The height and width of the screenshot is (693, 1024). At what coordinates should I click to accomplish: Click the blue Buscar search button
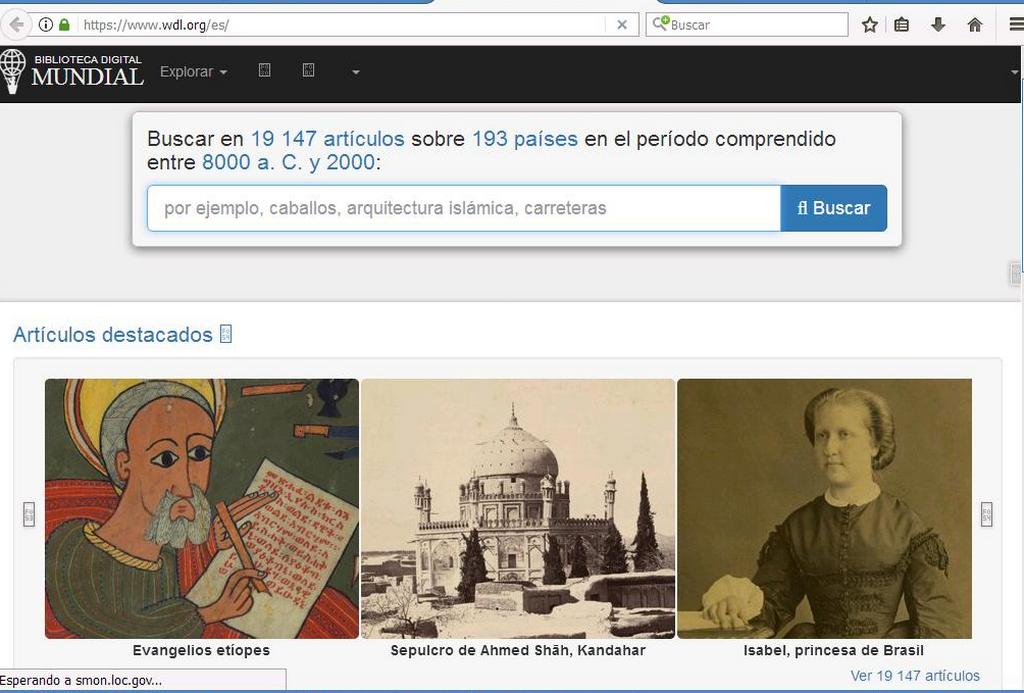point(833,208)
